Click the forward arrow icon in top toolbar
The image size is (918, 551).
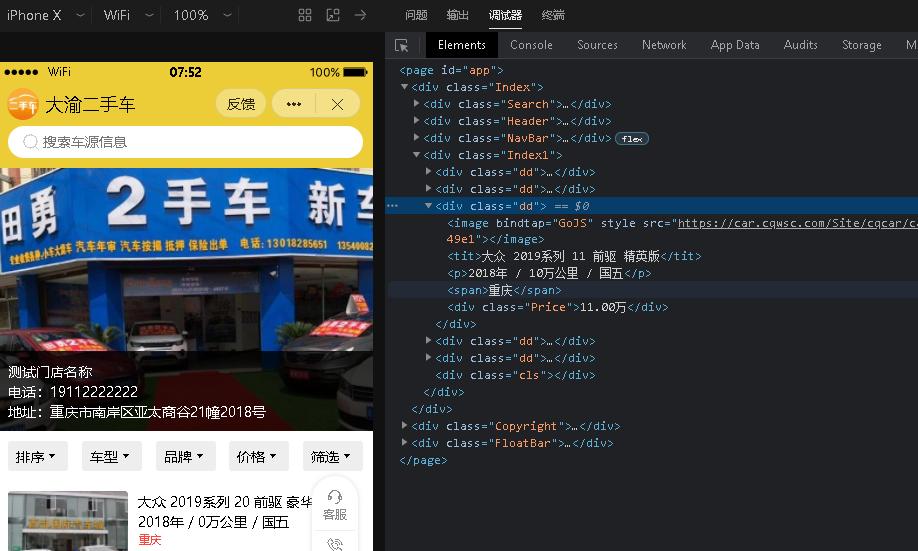pyautogui.click(x=360, y=15)
